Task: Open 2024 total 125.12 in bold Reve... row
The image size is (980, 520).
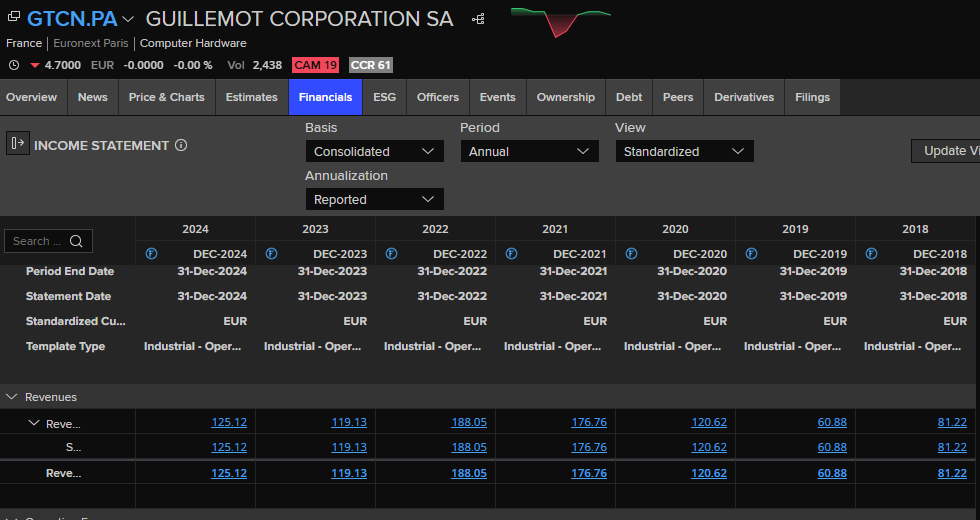Action: point(229,474)
